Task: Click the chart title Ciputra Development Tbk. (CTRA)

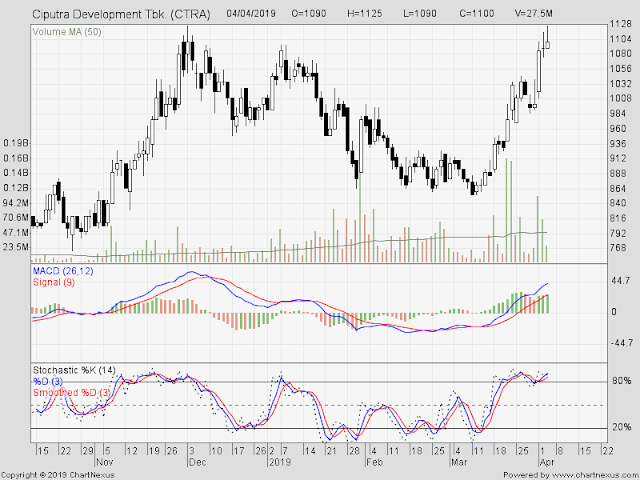Action: (121, 14)
